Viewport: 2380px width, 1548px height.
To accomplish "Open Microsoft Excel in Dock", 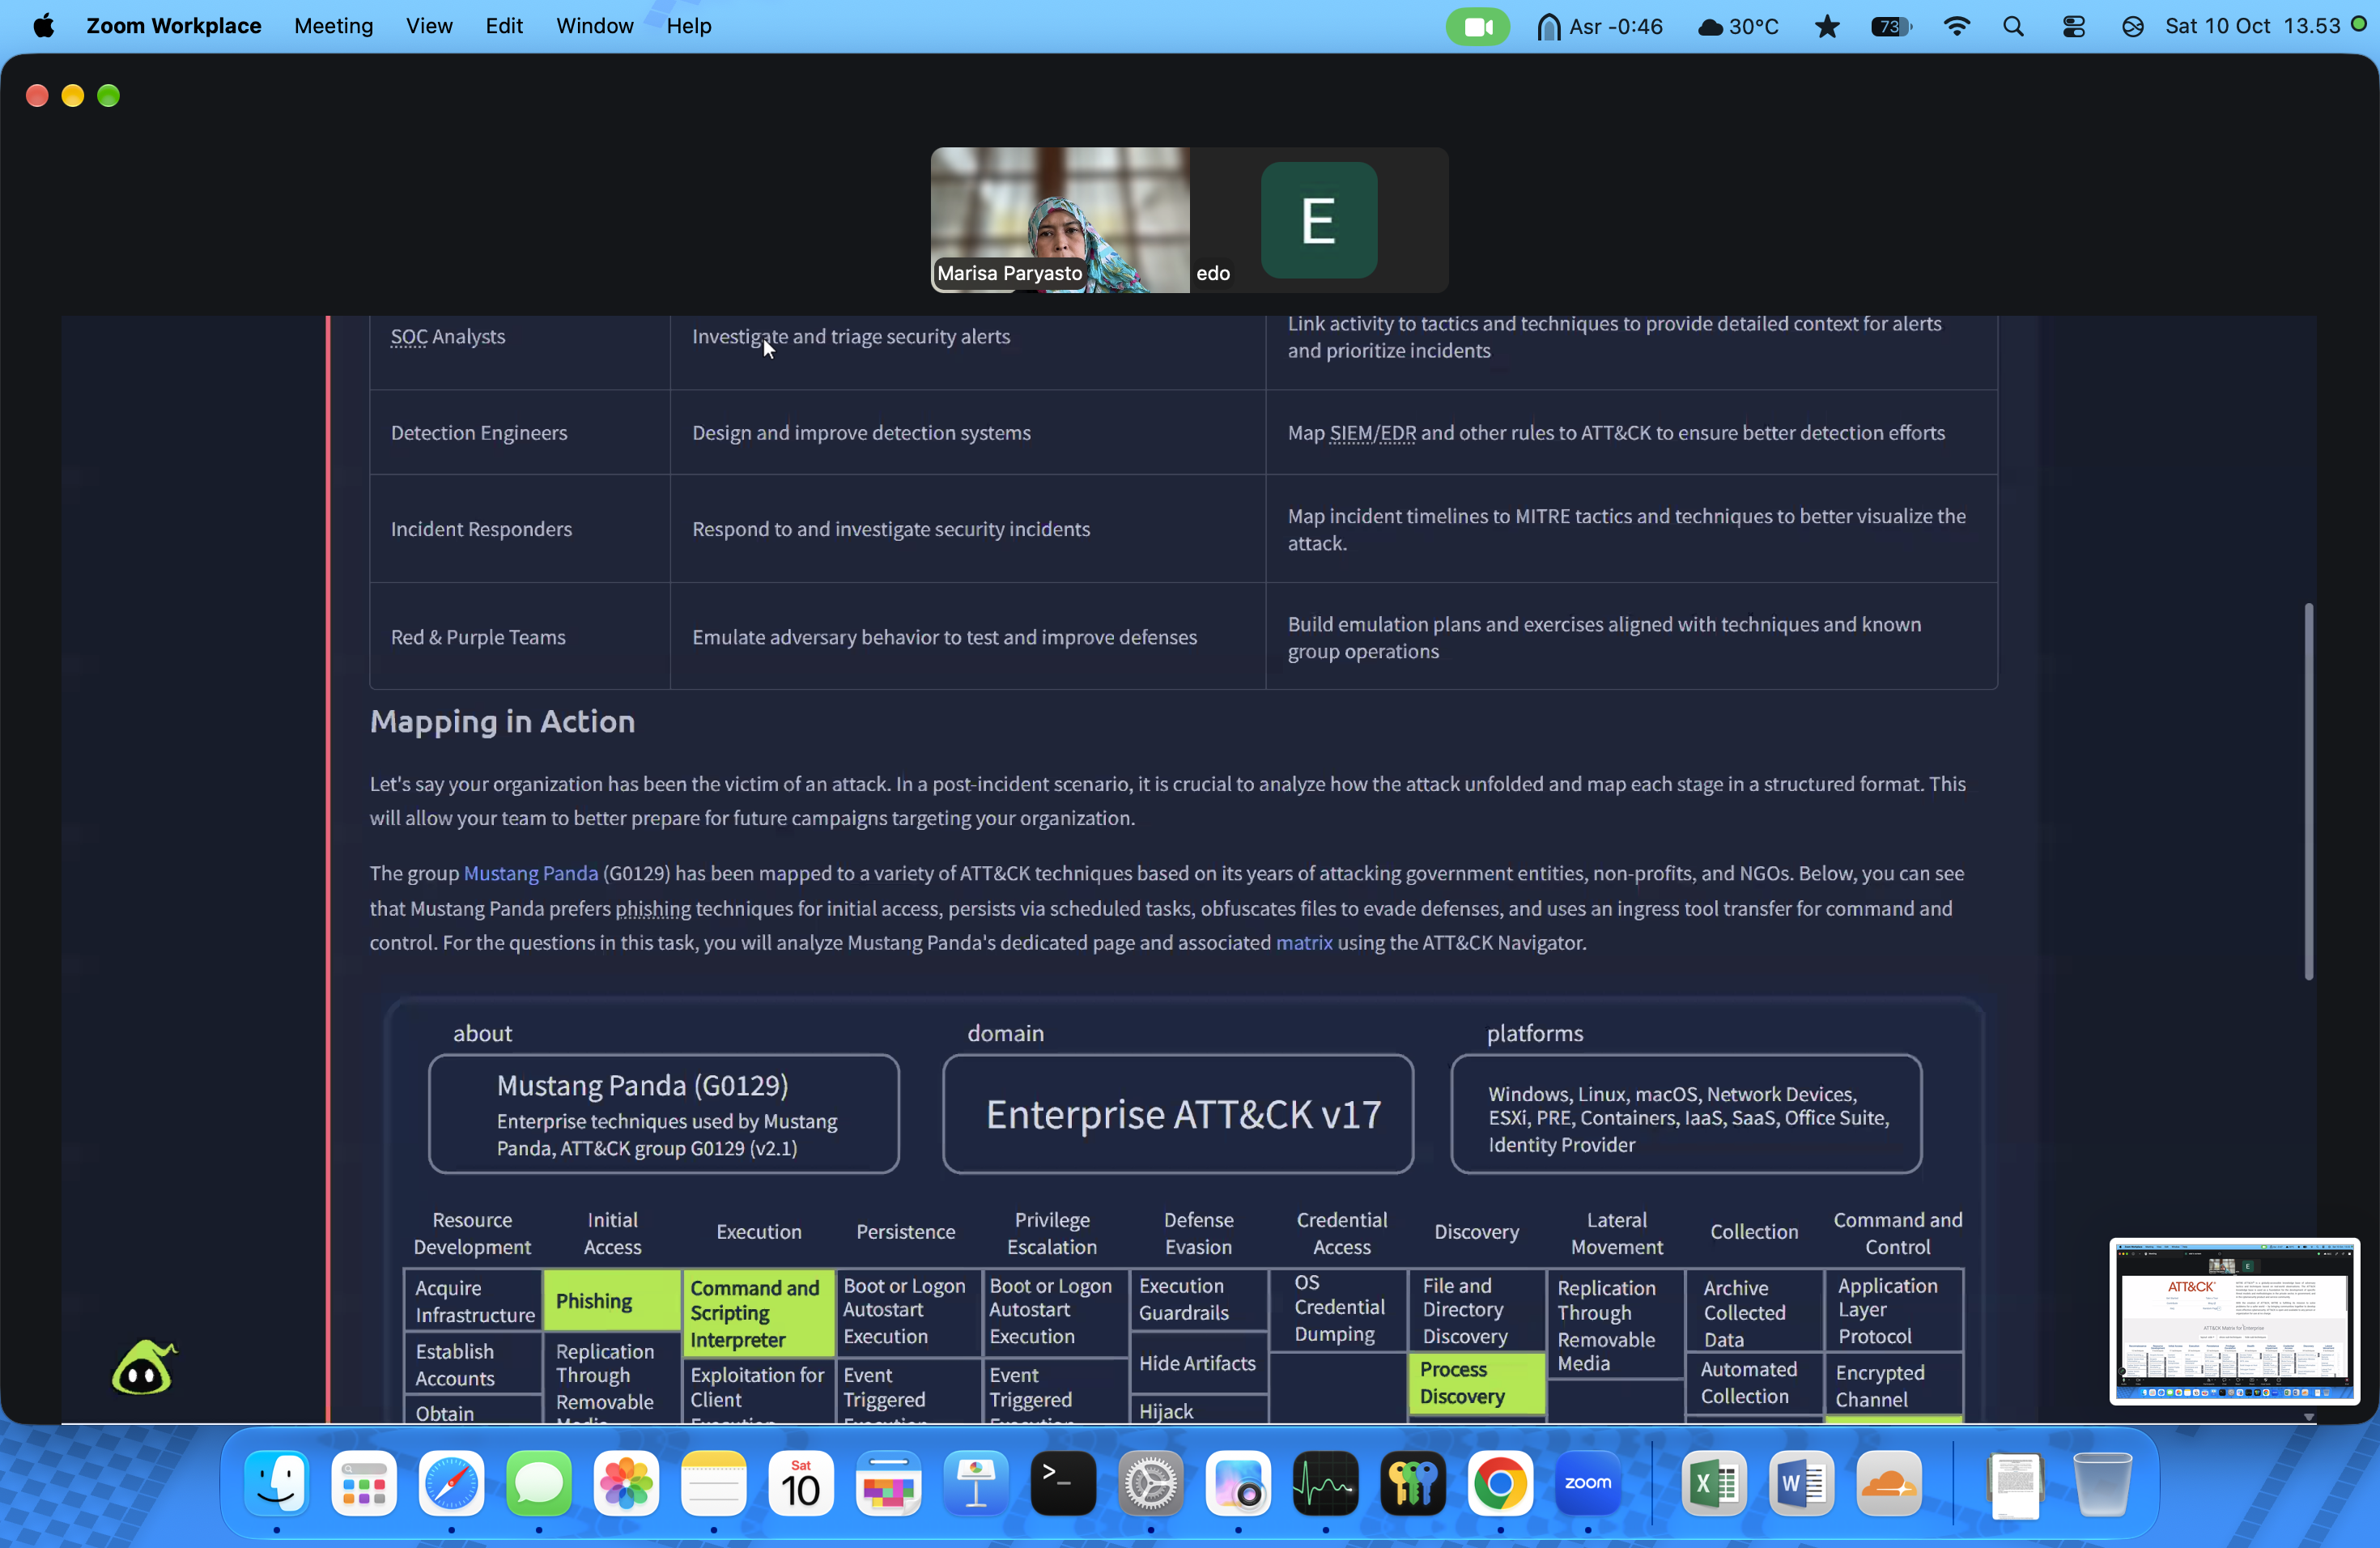I will coord(1714,1483).
